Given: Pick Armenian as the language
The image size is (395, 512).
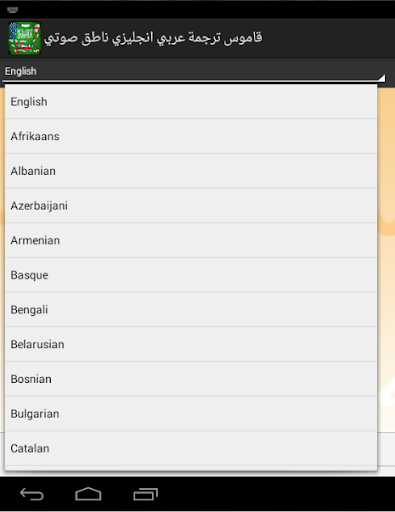Looking at the screenshot, I should [191, 240].
